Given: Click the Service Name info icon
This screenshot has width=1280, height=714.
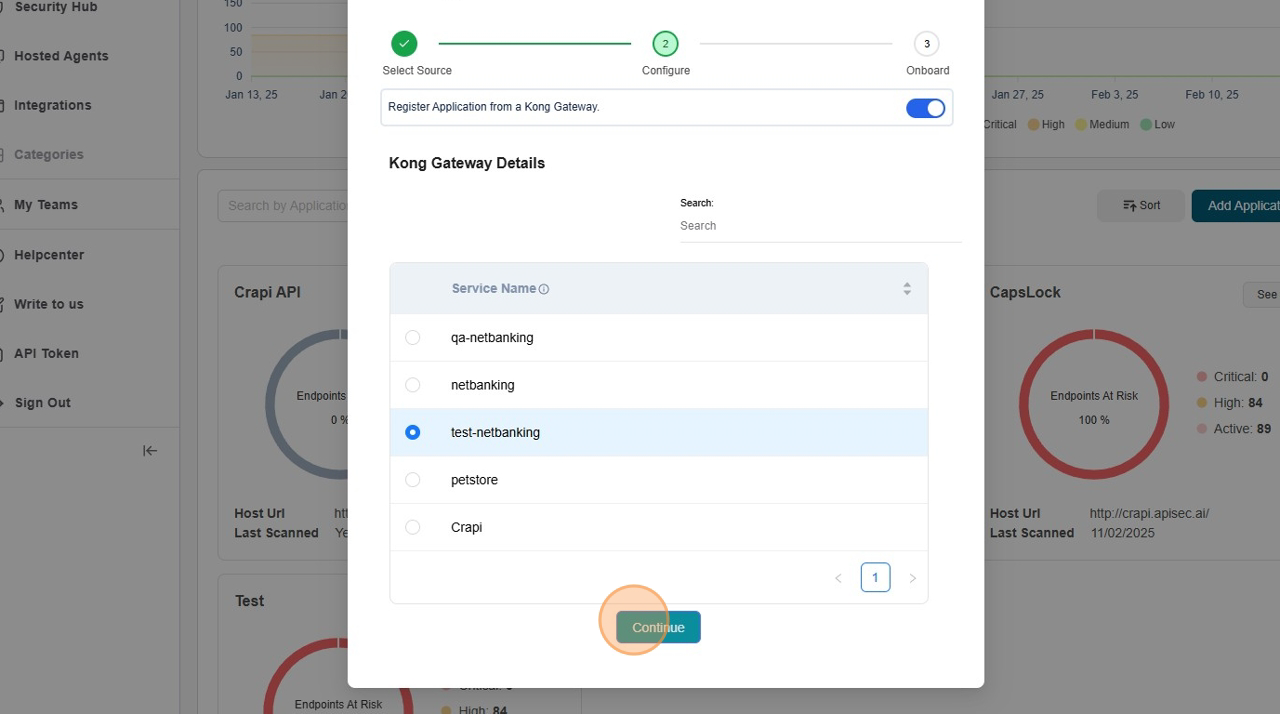Looking at the screenshot, I should (544, 290).
